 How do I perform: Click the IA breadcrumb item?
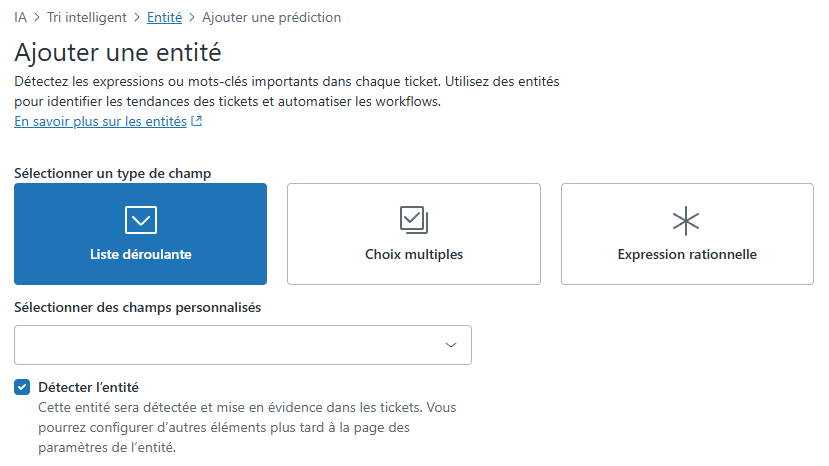point(21,17)
